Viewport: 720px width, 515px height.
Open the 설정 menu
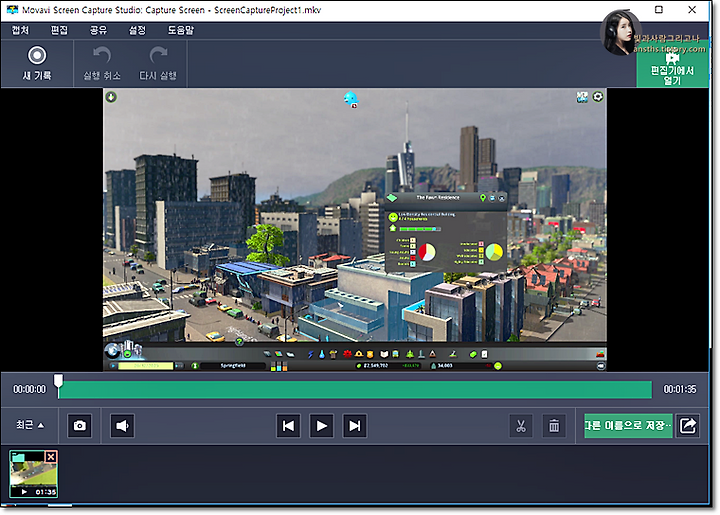[x=137, y=30]
